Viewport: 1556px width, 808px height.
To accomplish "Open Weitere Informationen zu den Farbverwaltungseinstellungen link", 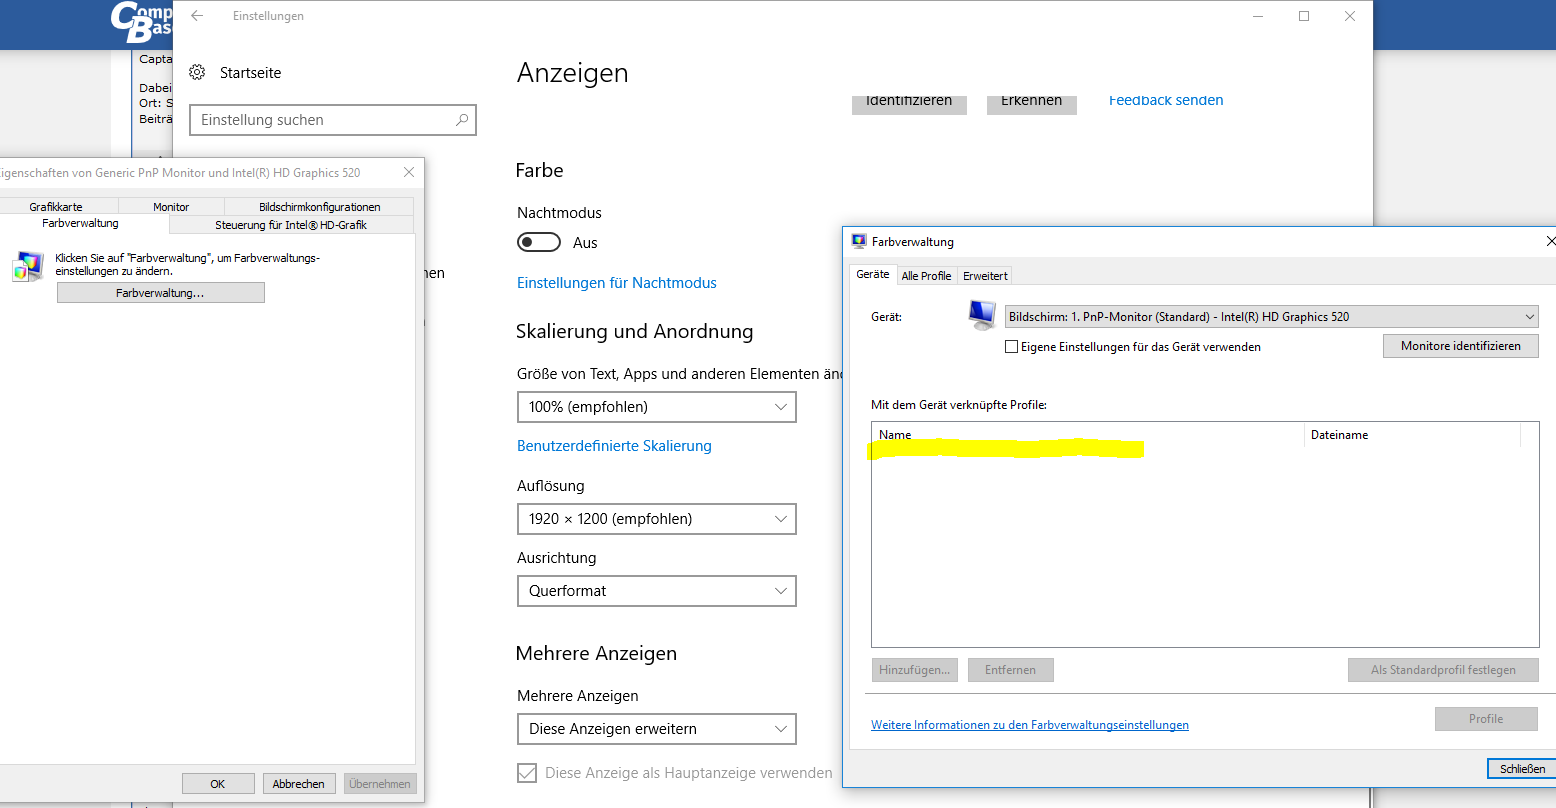I will [x=1030, y=725].
